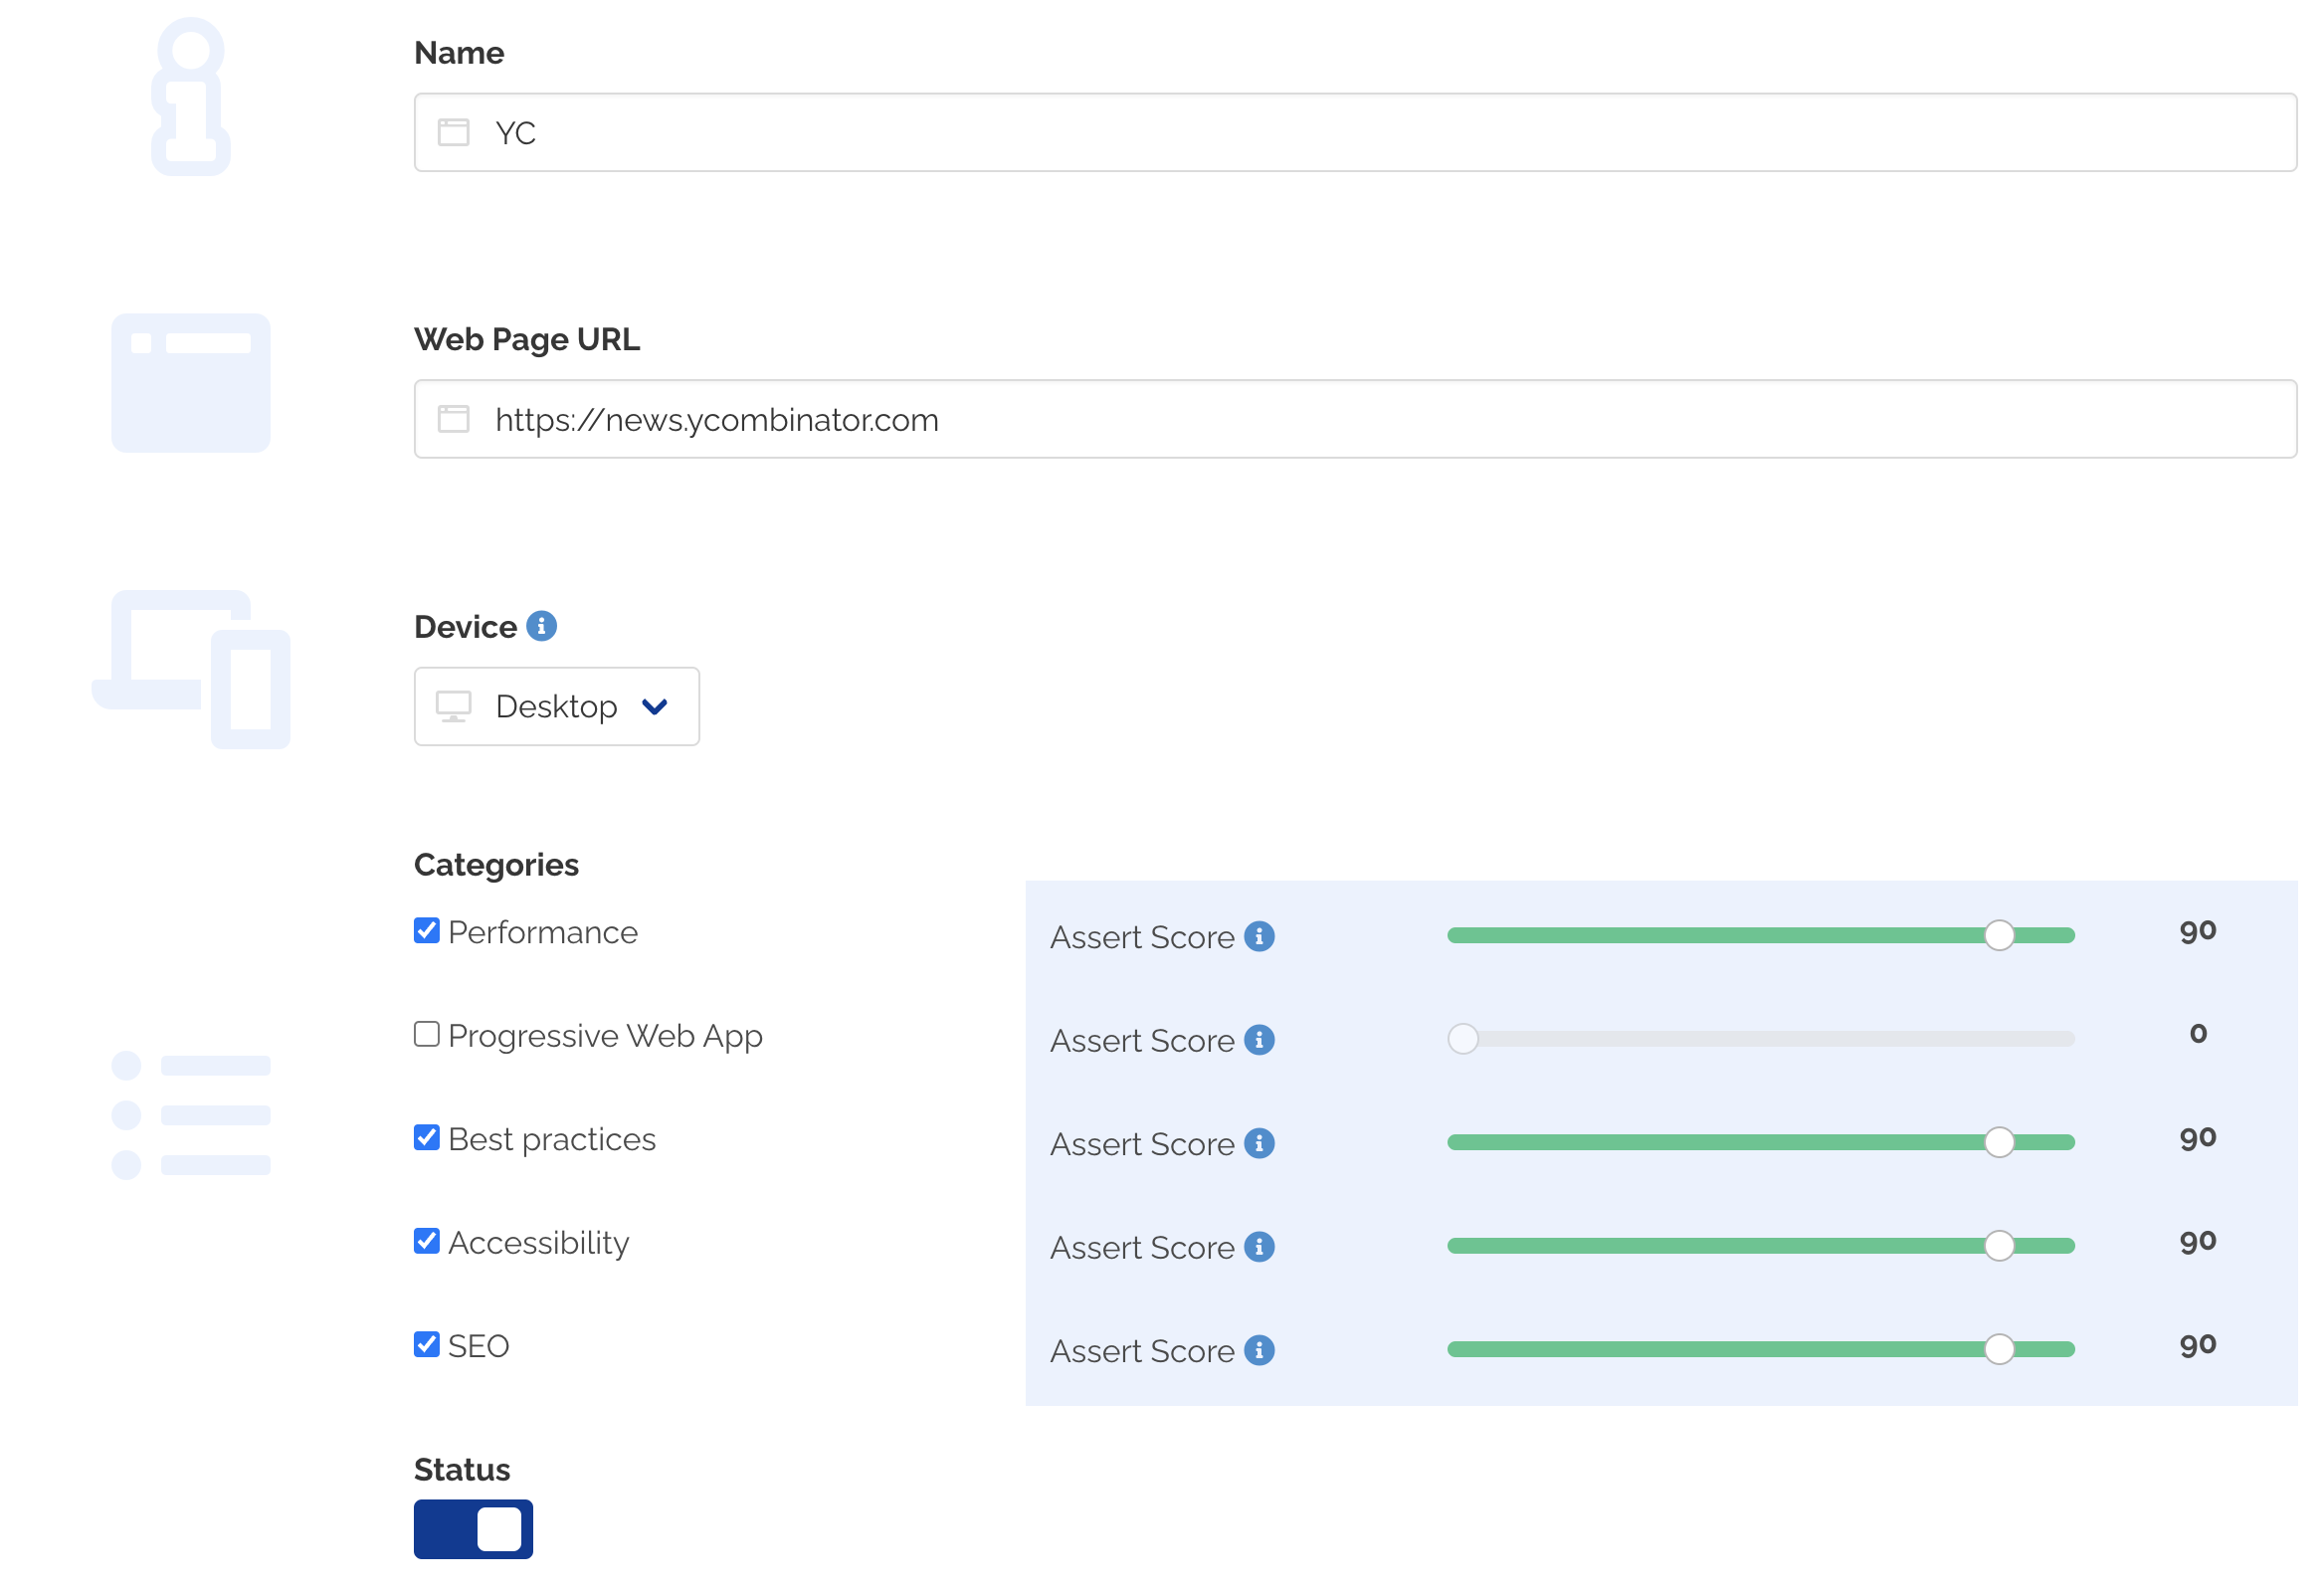Click the Assert Score info icon for Performance
2324x1594 pixels.
[x=1259, y=936]
